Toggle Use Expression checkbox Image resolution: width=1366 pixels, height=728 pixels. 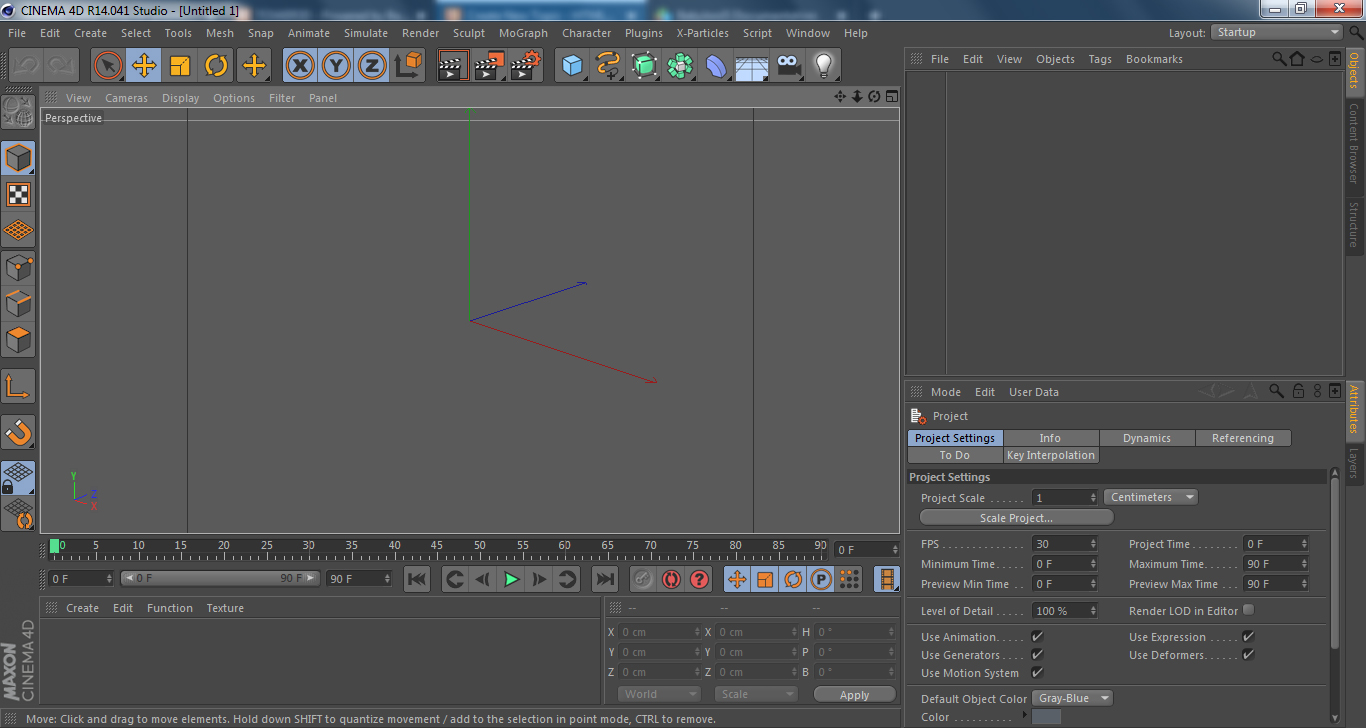tap(1248, 637)
